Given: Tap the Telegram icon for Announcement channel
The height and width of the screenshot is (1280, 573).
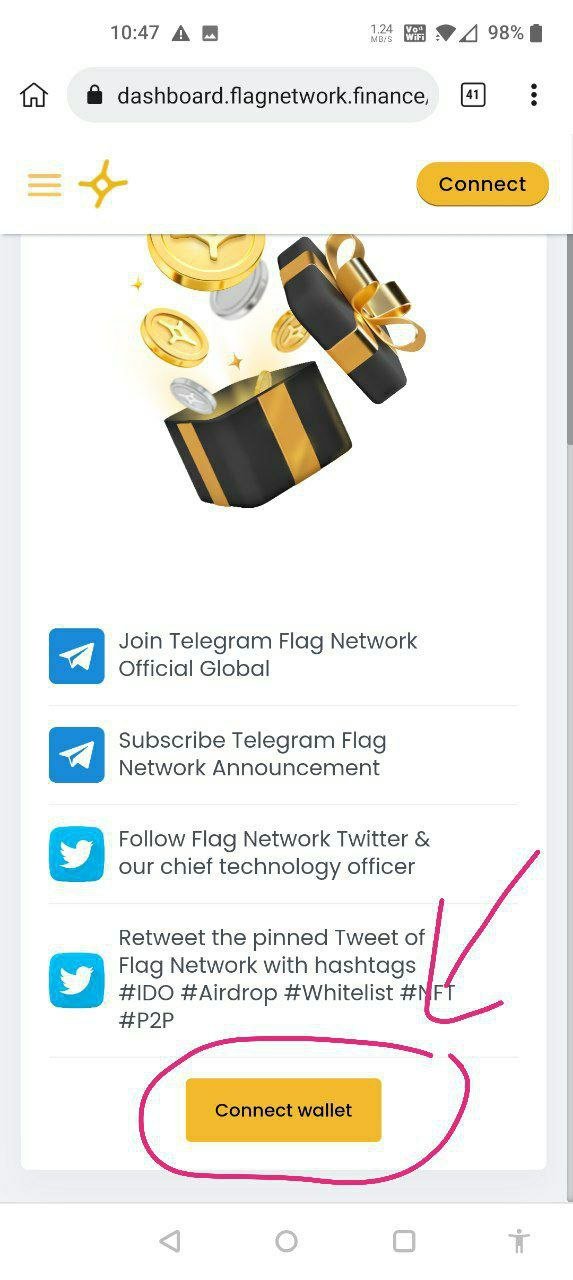Looking at the screenshot, I should [x=77, y=755].
